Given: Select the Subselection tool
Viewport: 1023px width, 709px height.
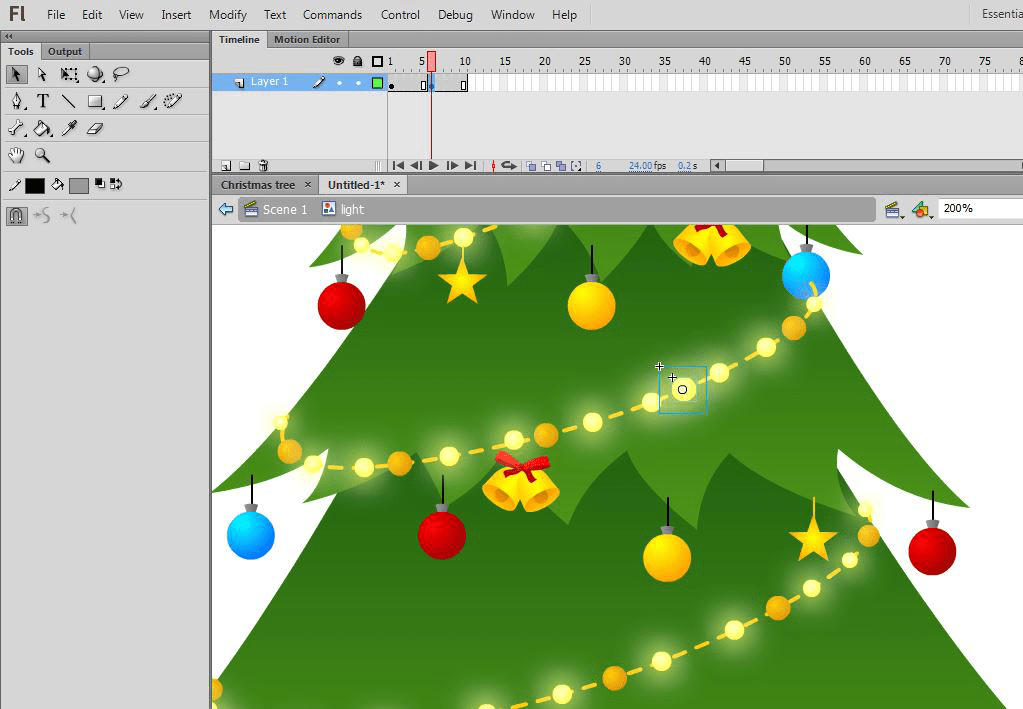Looking at the screenshot, I should (41, 74).
